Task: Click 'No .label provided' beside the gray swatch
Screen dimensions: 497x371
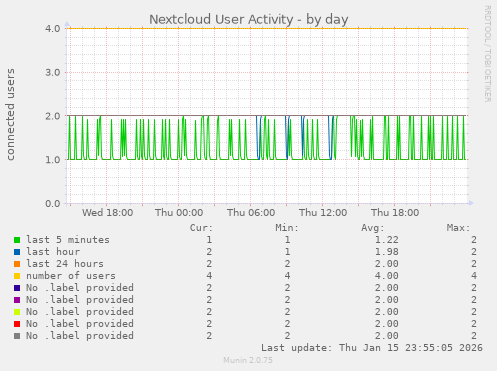Action: point(80,336)
